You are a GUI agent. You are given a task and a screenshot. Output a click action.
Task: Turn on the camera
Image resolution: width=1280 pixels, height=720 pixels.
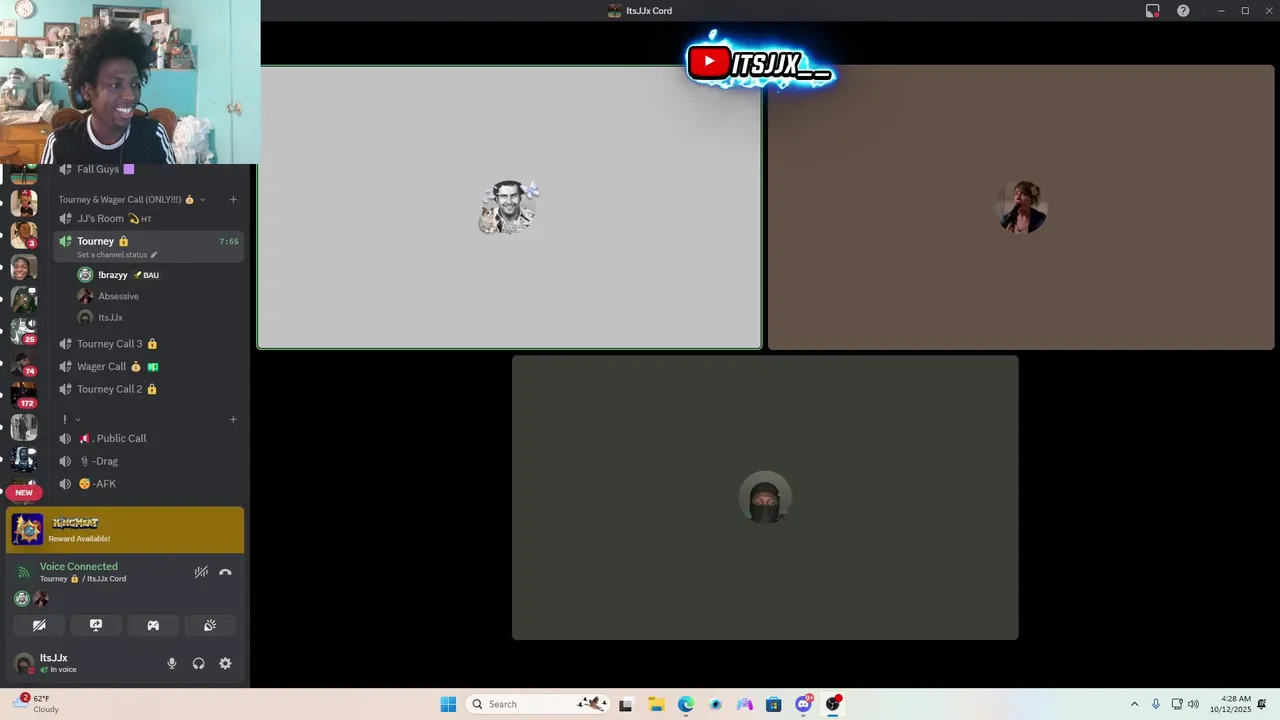pos(39,625)
